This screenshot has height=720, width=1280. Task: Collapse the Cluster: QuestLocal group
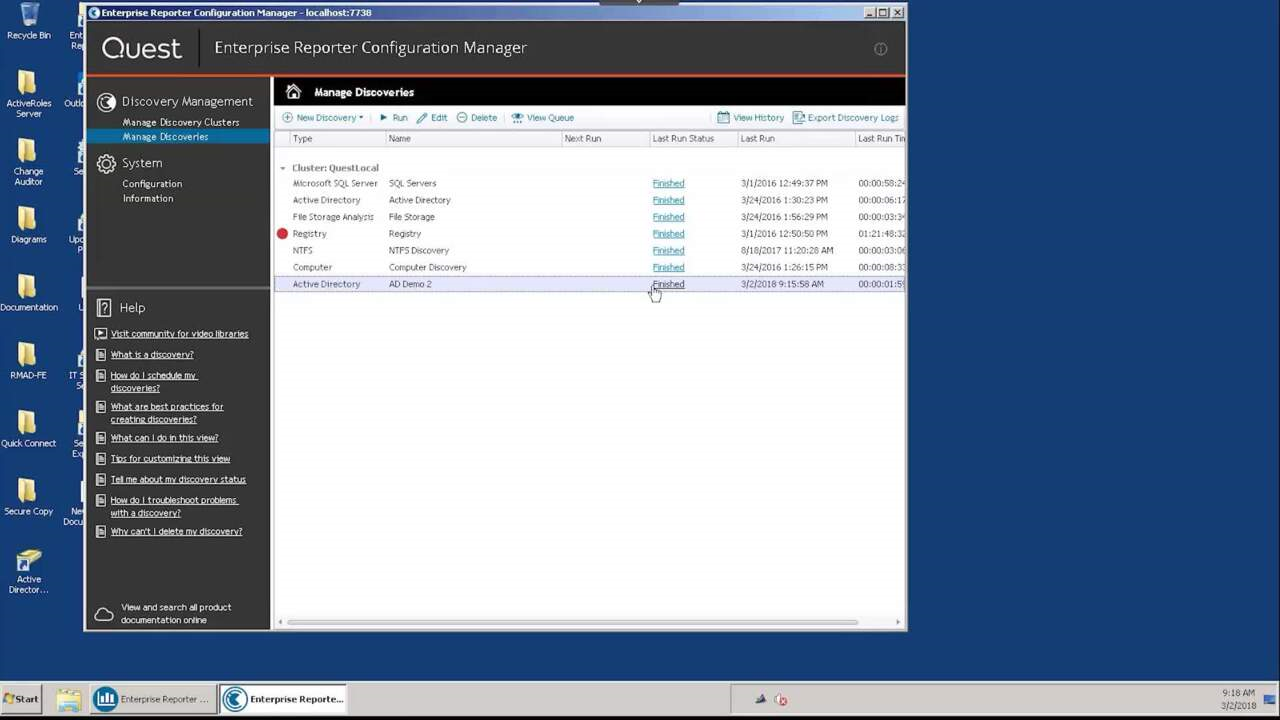pos(283,169)
